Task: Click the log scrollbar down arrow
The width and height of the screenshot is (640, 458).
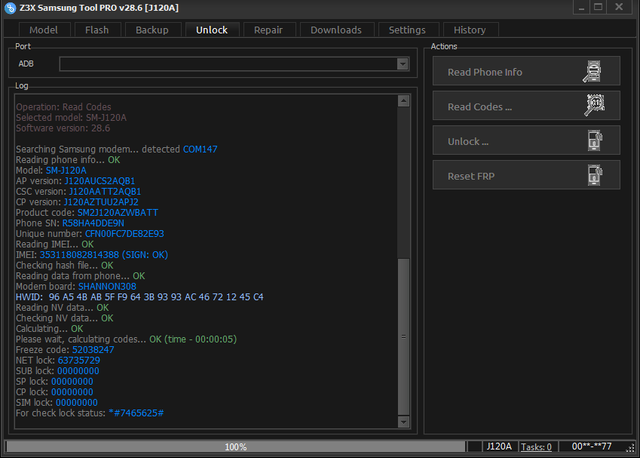Action: (x=404, y=422)
